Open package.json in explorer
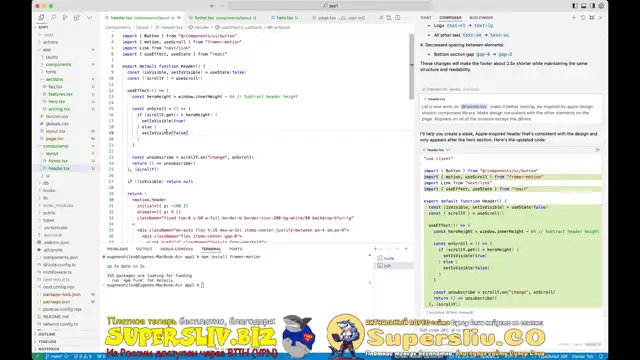The width and height of the screenshot is (640, 360). 56,302
